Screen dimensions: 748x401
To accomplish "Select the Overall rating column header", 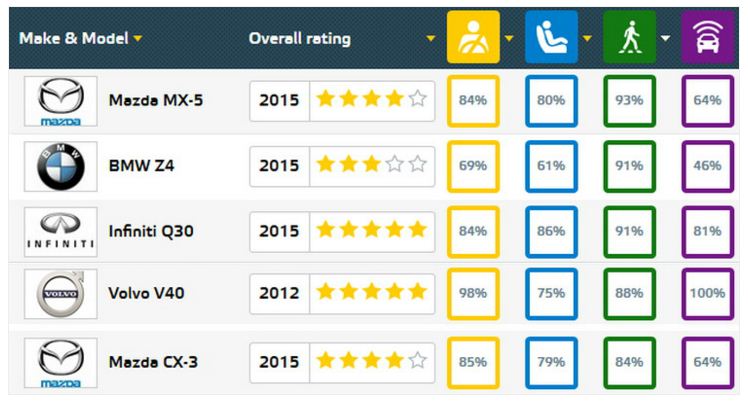I will coord(300,39).
